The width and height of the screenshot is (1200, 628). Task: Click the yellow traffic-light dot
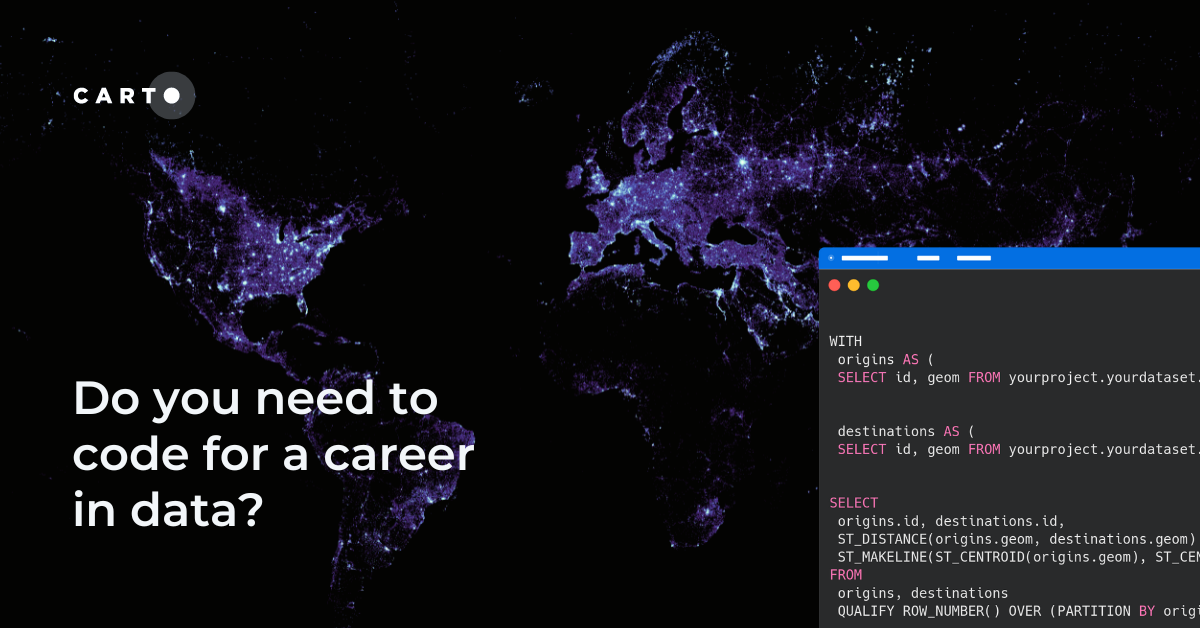click(853, 285)
